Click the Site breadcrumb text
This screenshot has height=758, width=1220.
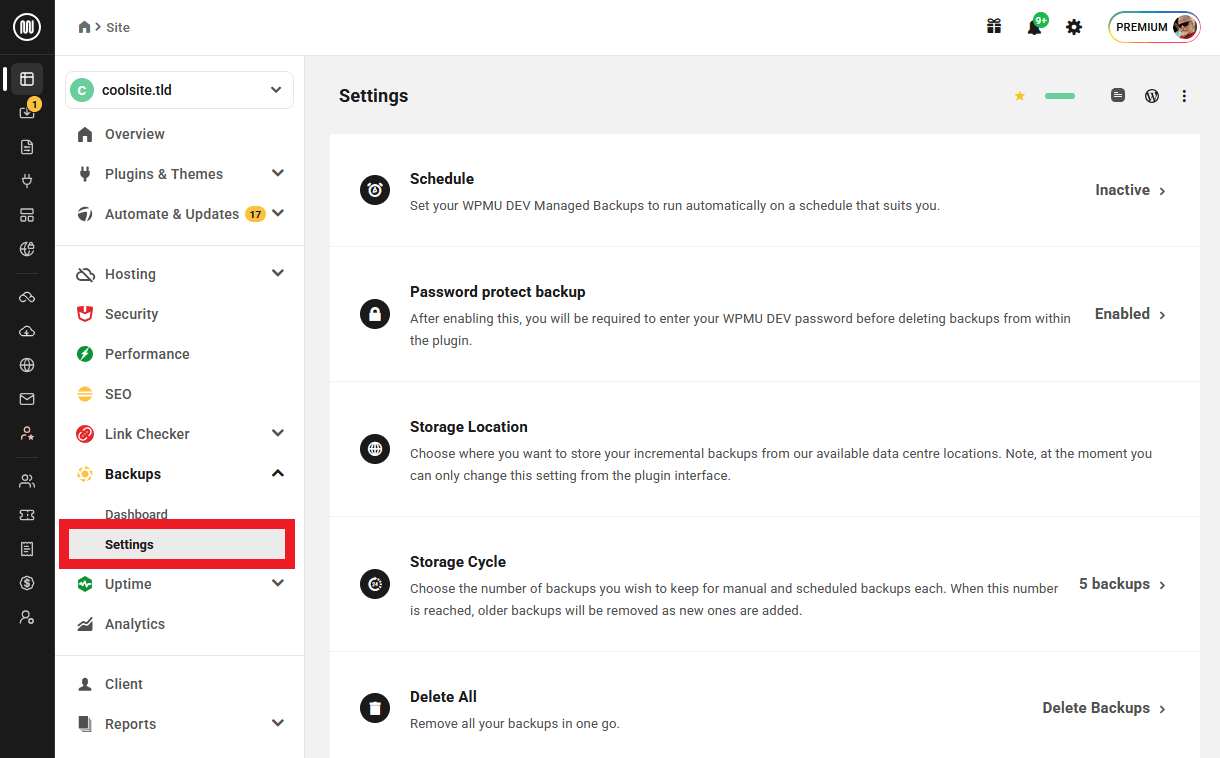coord(118,27)
